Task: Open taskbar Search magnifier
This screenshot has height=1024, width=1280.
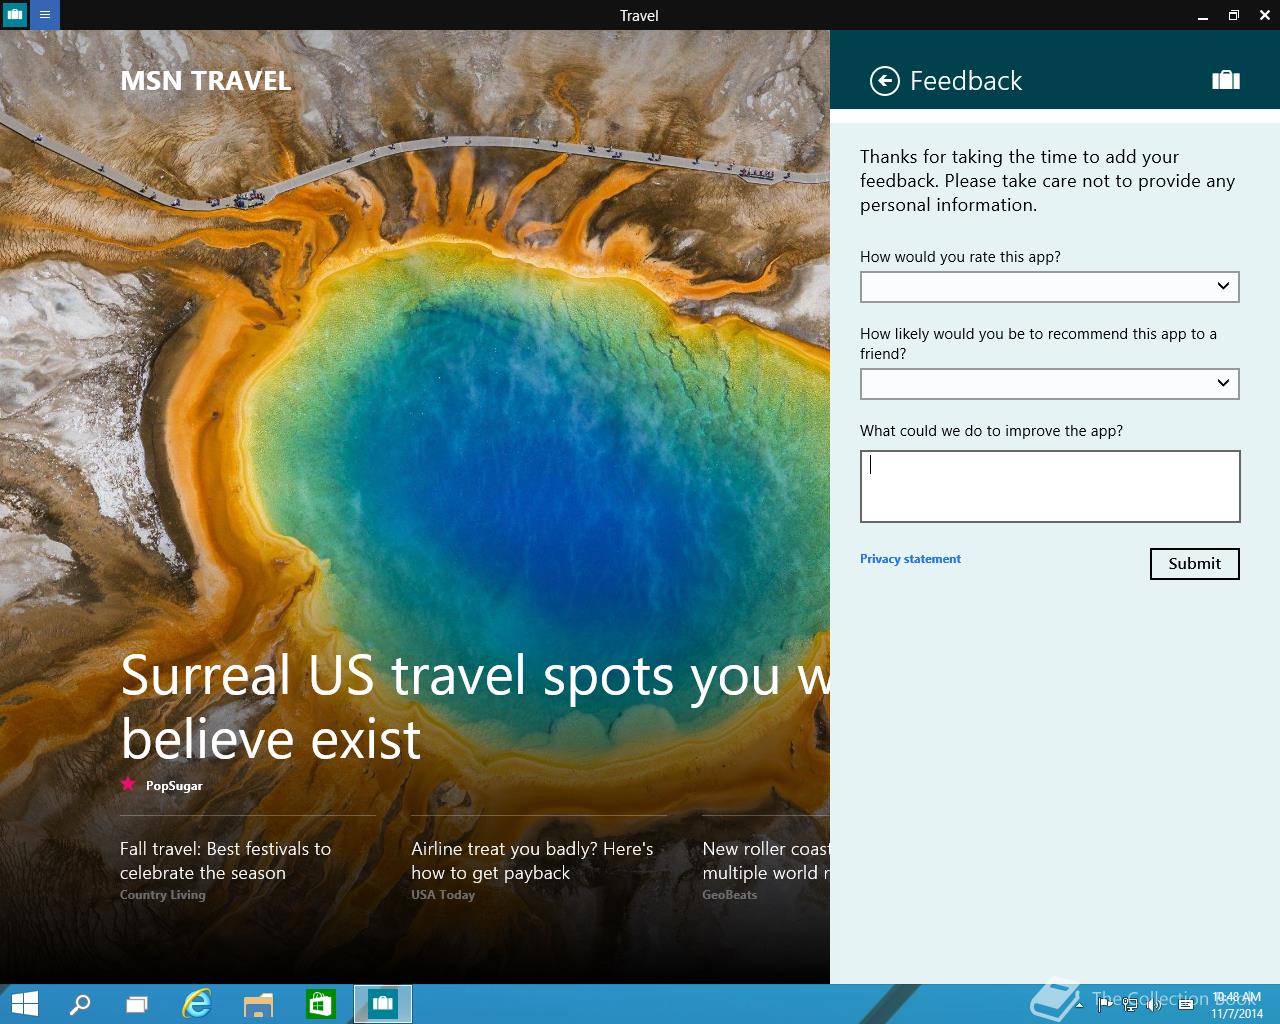Action: tap(80, 1004)
